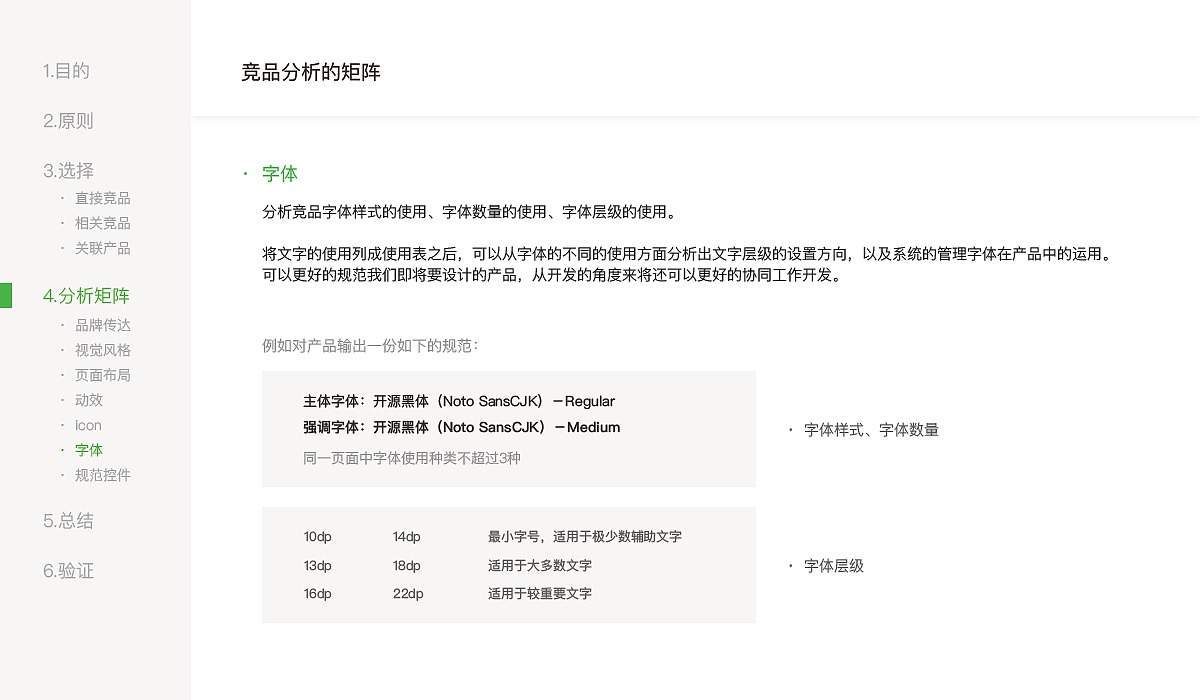Open the "6.验证" section
Image resolution: width=1200 pixels, height=700 pixels.
(x=66, y=571)
